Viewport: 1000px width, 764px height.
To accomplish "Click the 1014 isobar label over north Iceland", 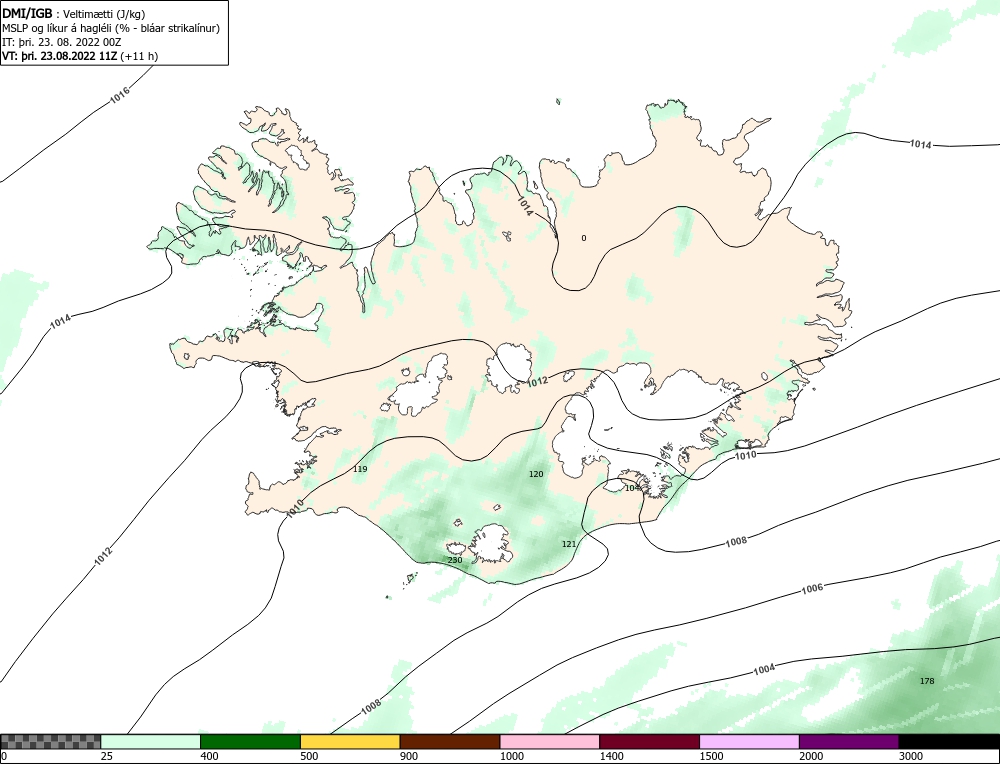I will point(524,205).
